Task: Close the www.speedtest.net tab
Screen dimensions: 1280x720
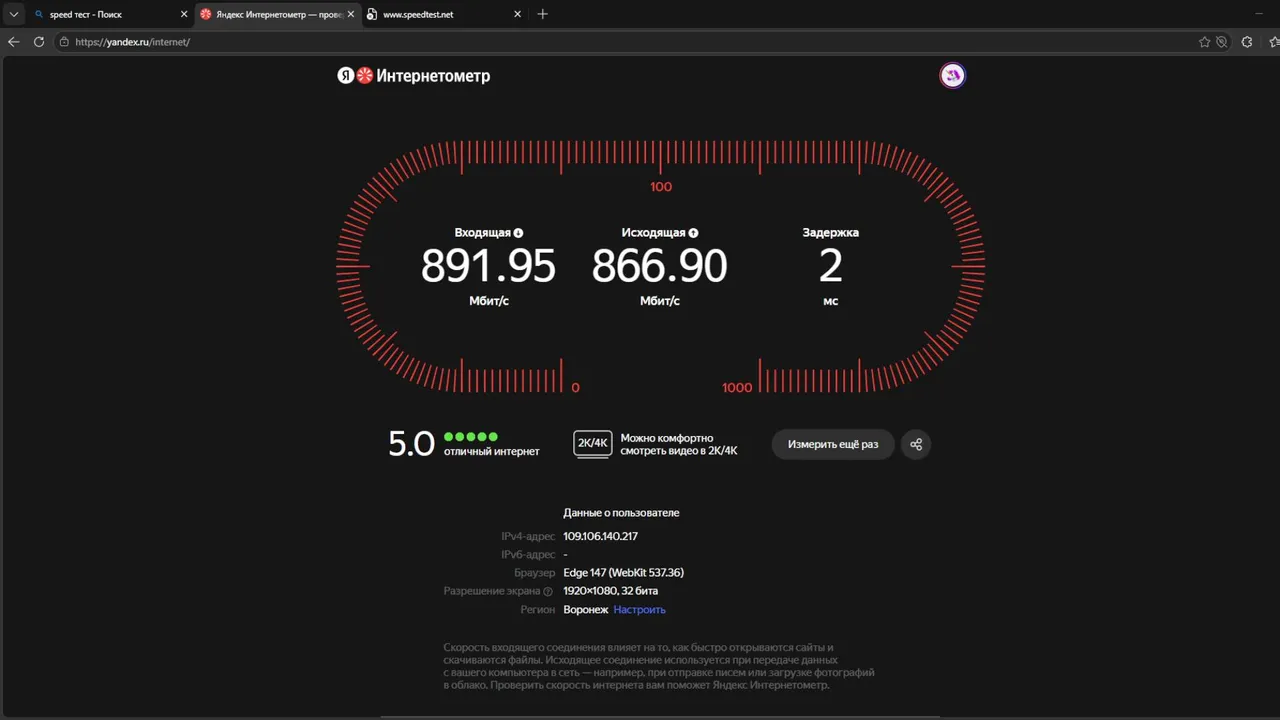Action: (517, 14)
